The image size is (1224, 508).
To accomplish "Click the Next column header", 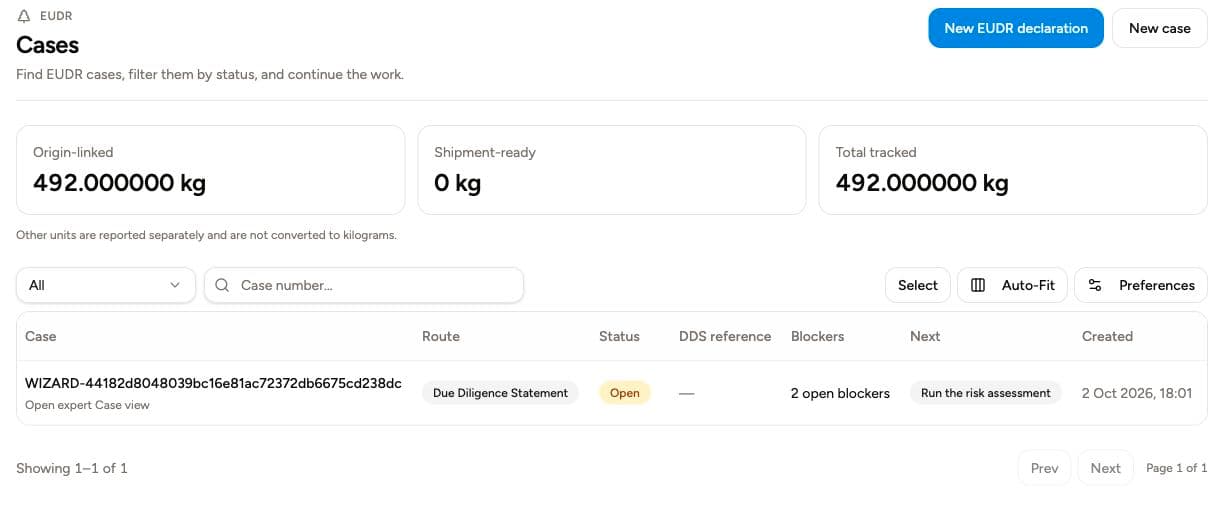I will [925, 336].
